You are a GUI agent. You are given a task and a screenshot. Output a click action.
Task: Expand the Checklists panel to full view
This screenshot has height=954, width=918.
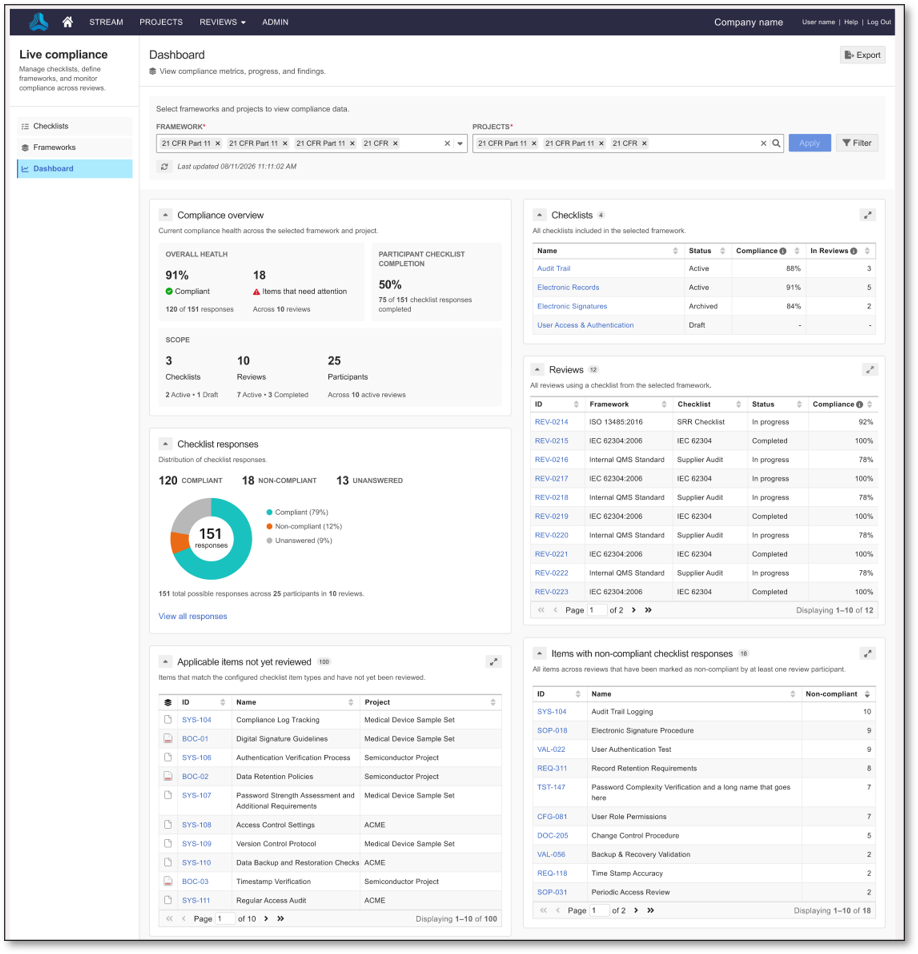tap(868, 215)
